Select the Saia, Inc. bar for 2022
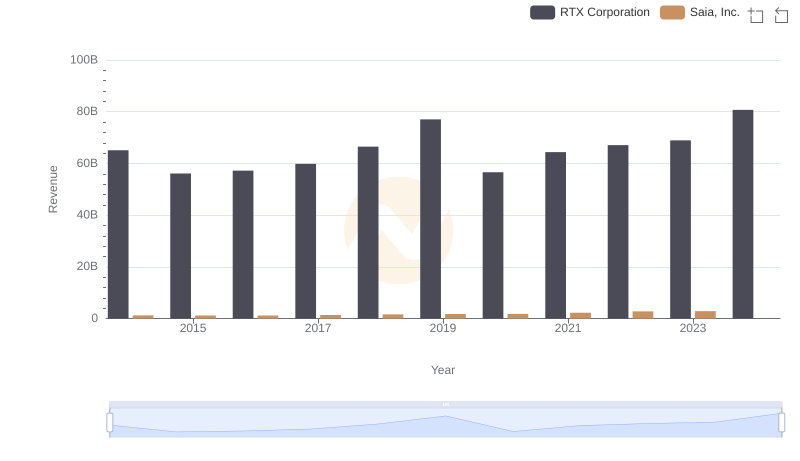 (x=643, y=315)
